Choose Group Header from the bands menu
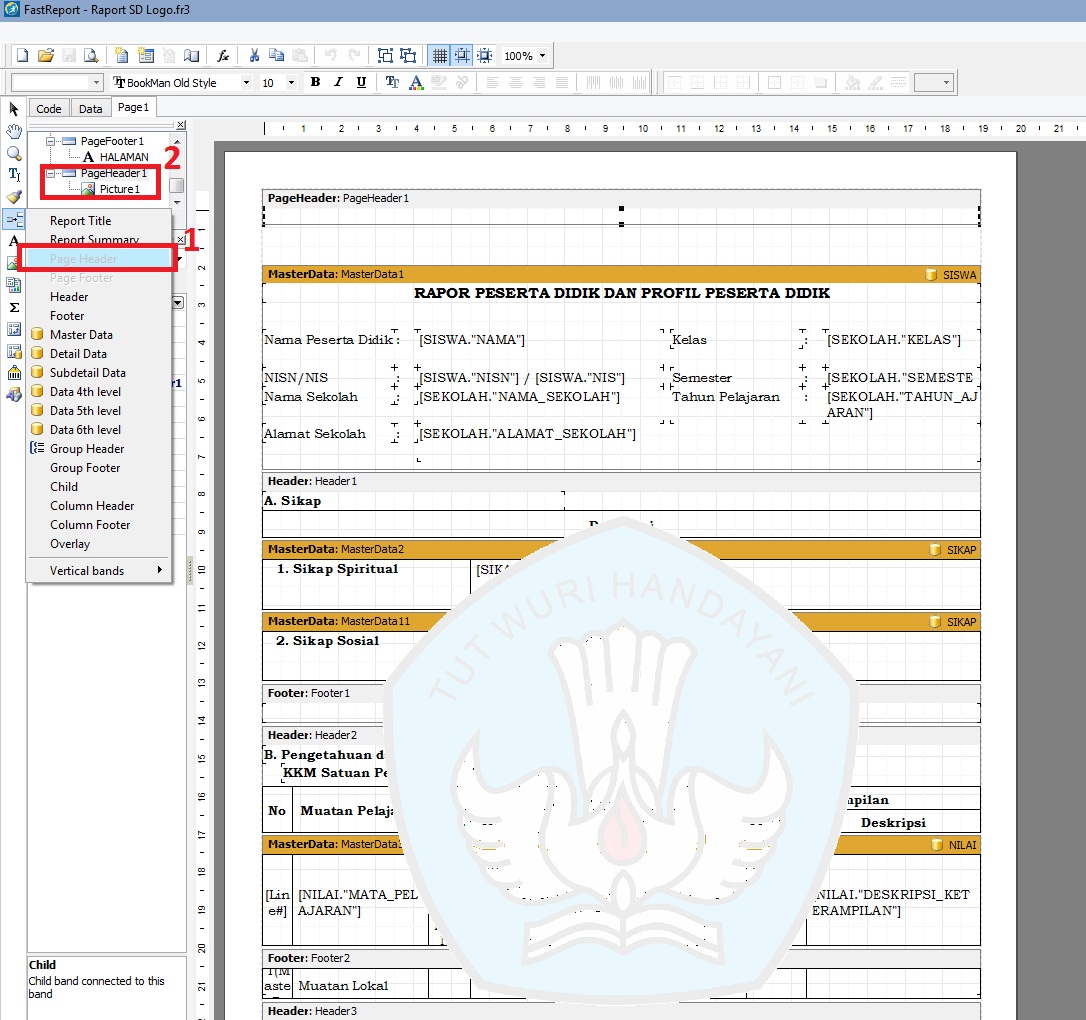The width and height of the screenshot is (1086, 1020). (87, 449)
